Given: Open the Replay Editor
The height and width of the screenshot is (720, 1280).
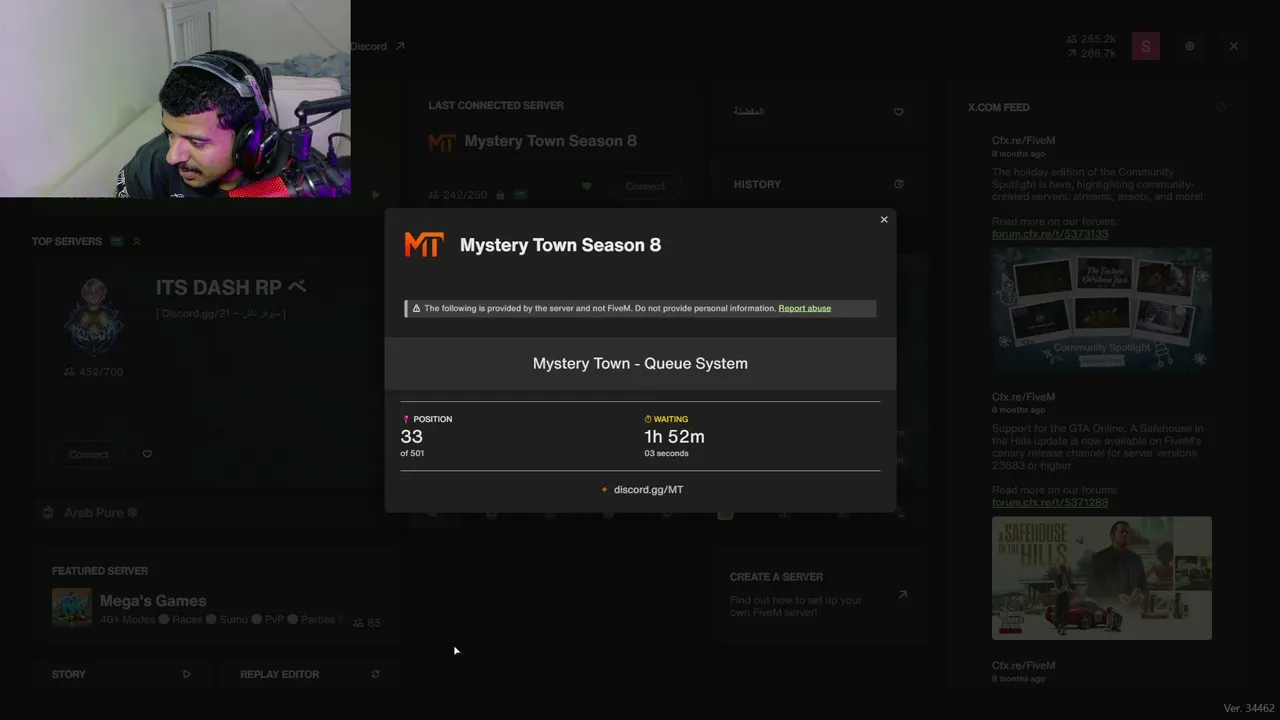Looking at the screenshot, I should point(280,674).
